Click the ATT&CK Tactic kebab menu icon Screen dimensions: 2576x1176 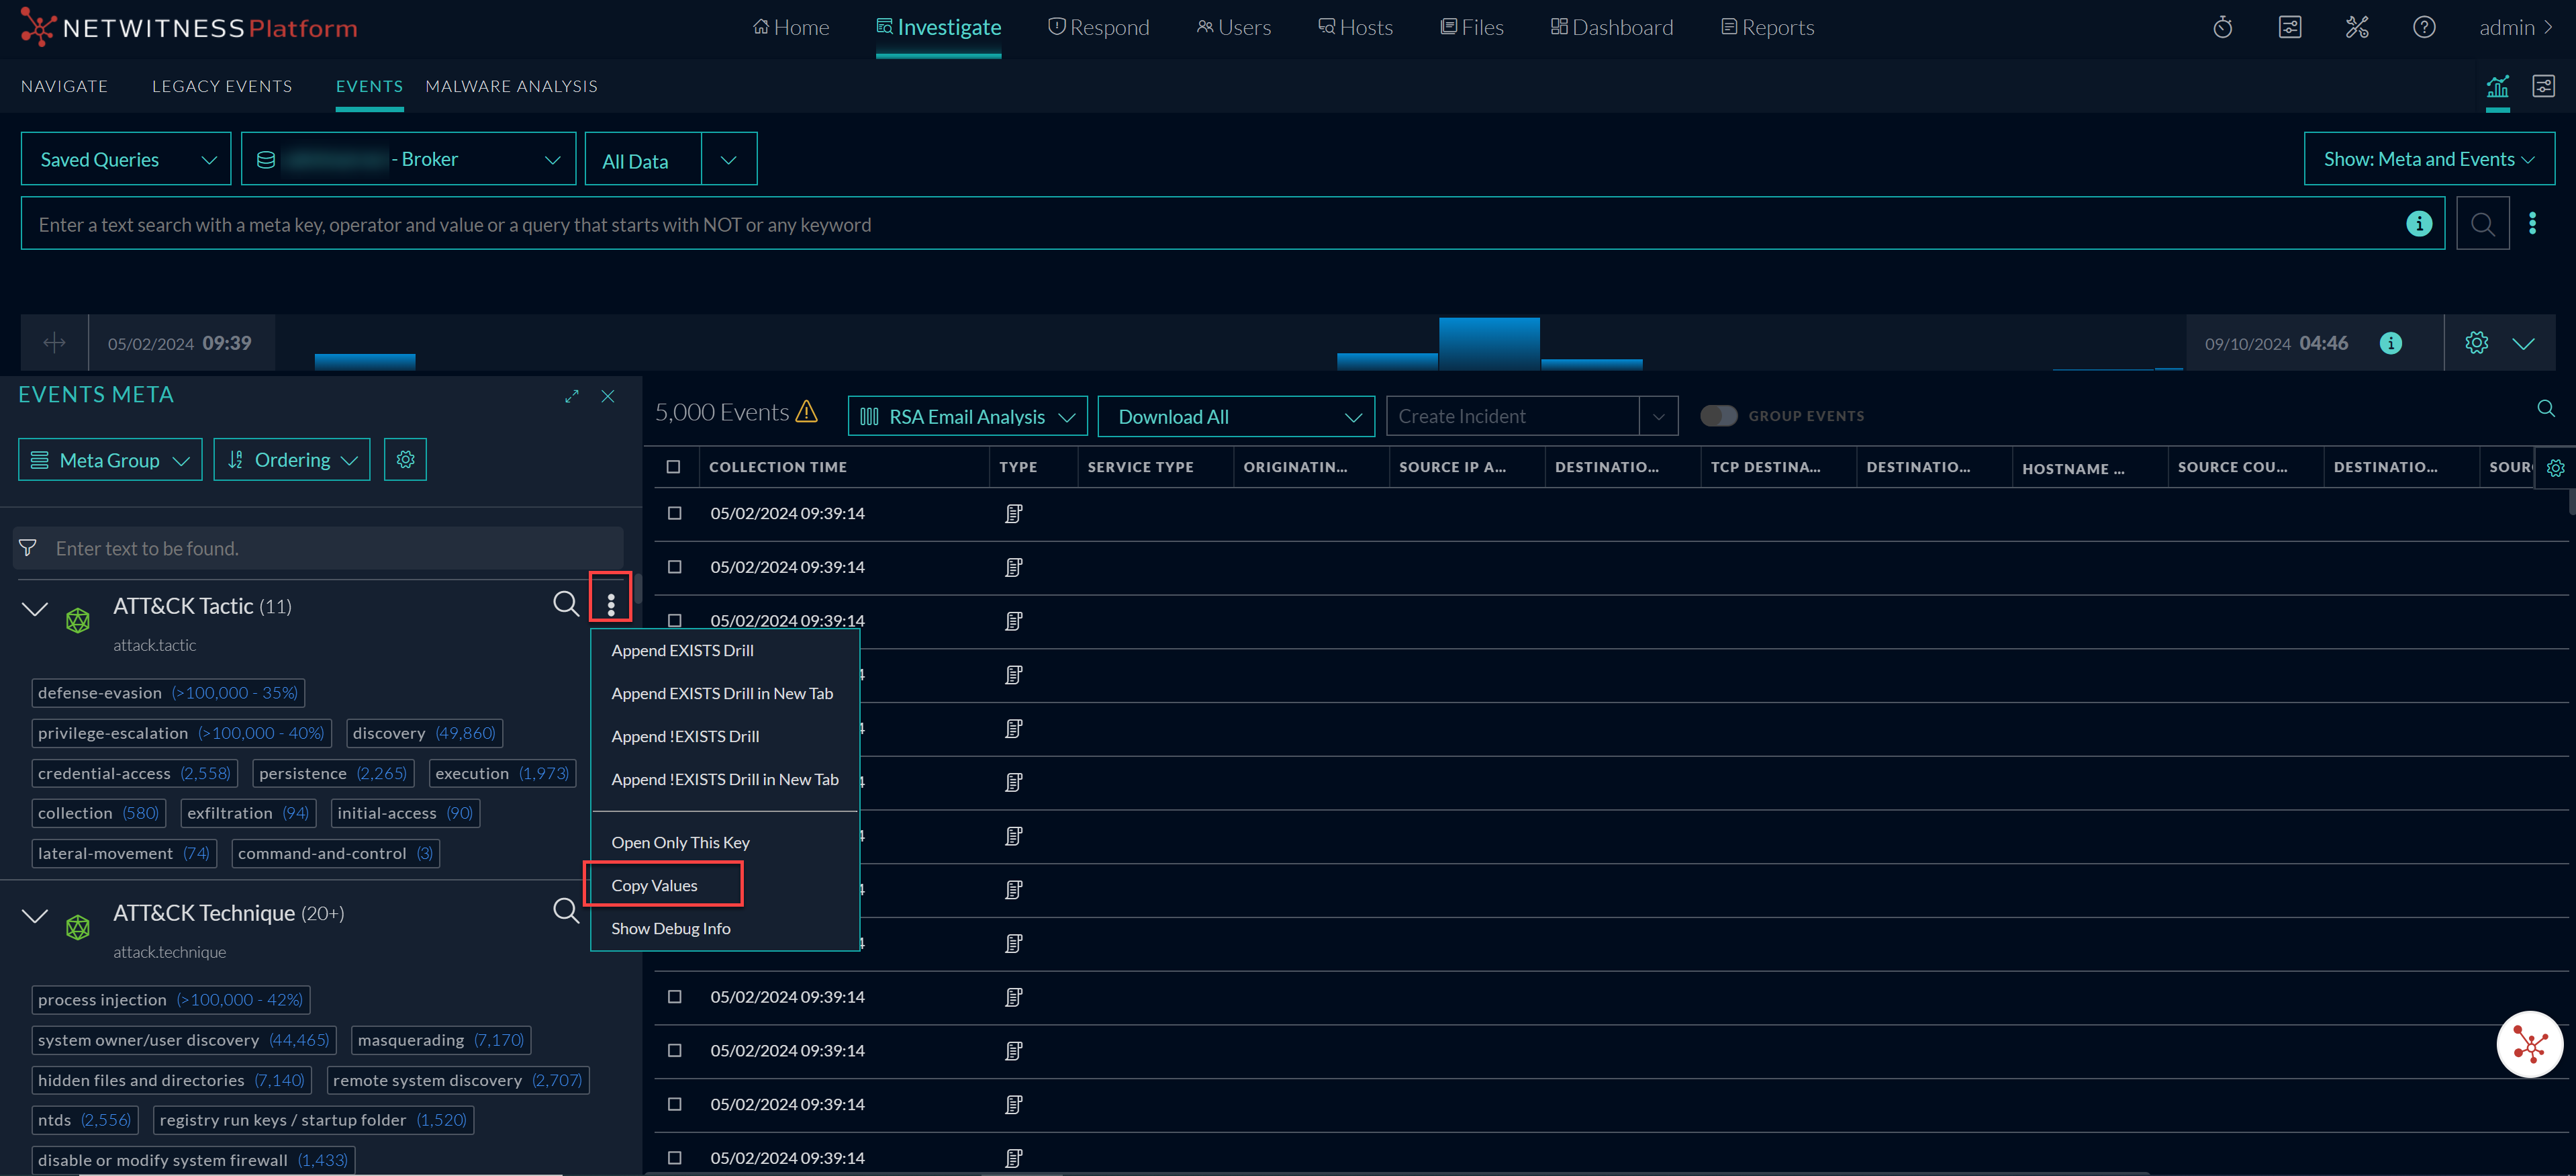pos(610,604)
